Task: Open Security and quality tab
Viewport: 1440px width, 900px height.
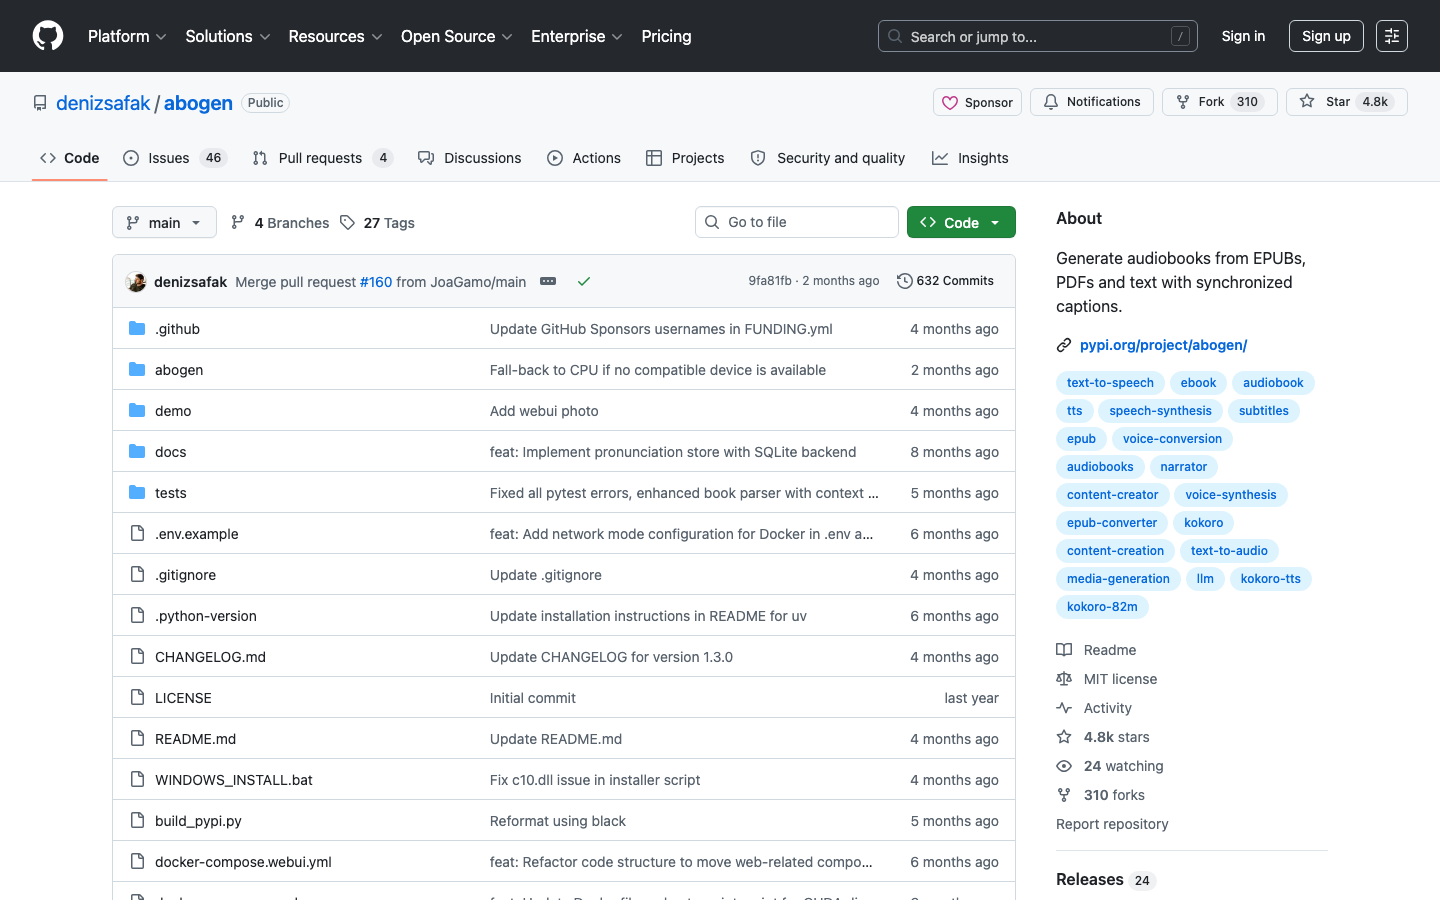Action: [x=828, y=158]
